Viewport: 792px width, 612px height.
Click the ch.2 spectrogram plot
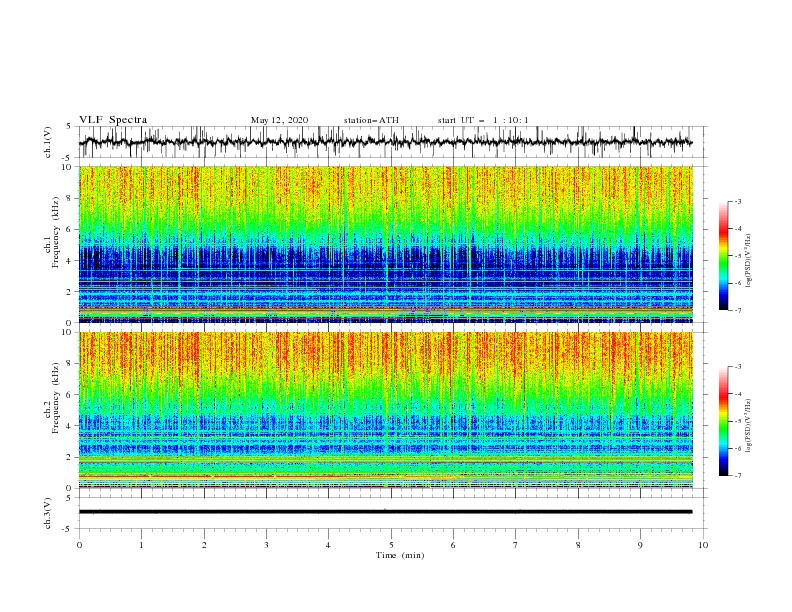coord(385,410)
